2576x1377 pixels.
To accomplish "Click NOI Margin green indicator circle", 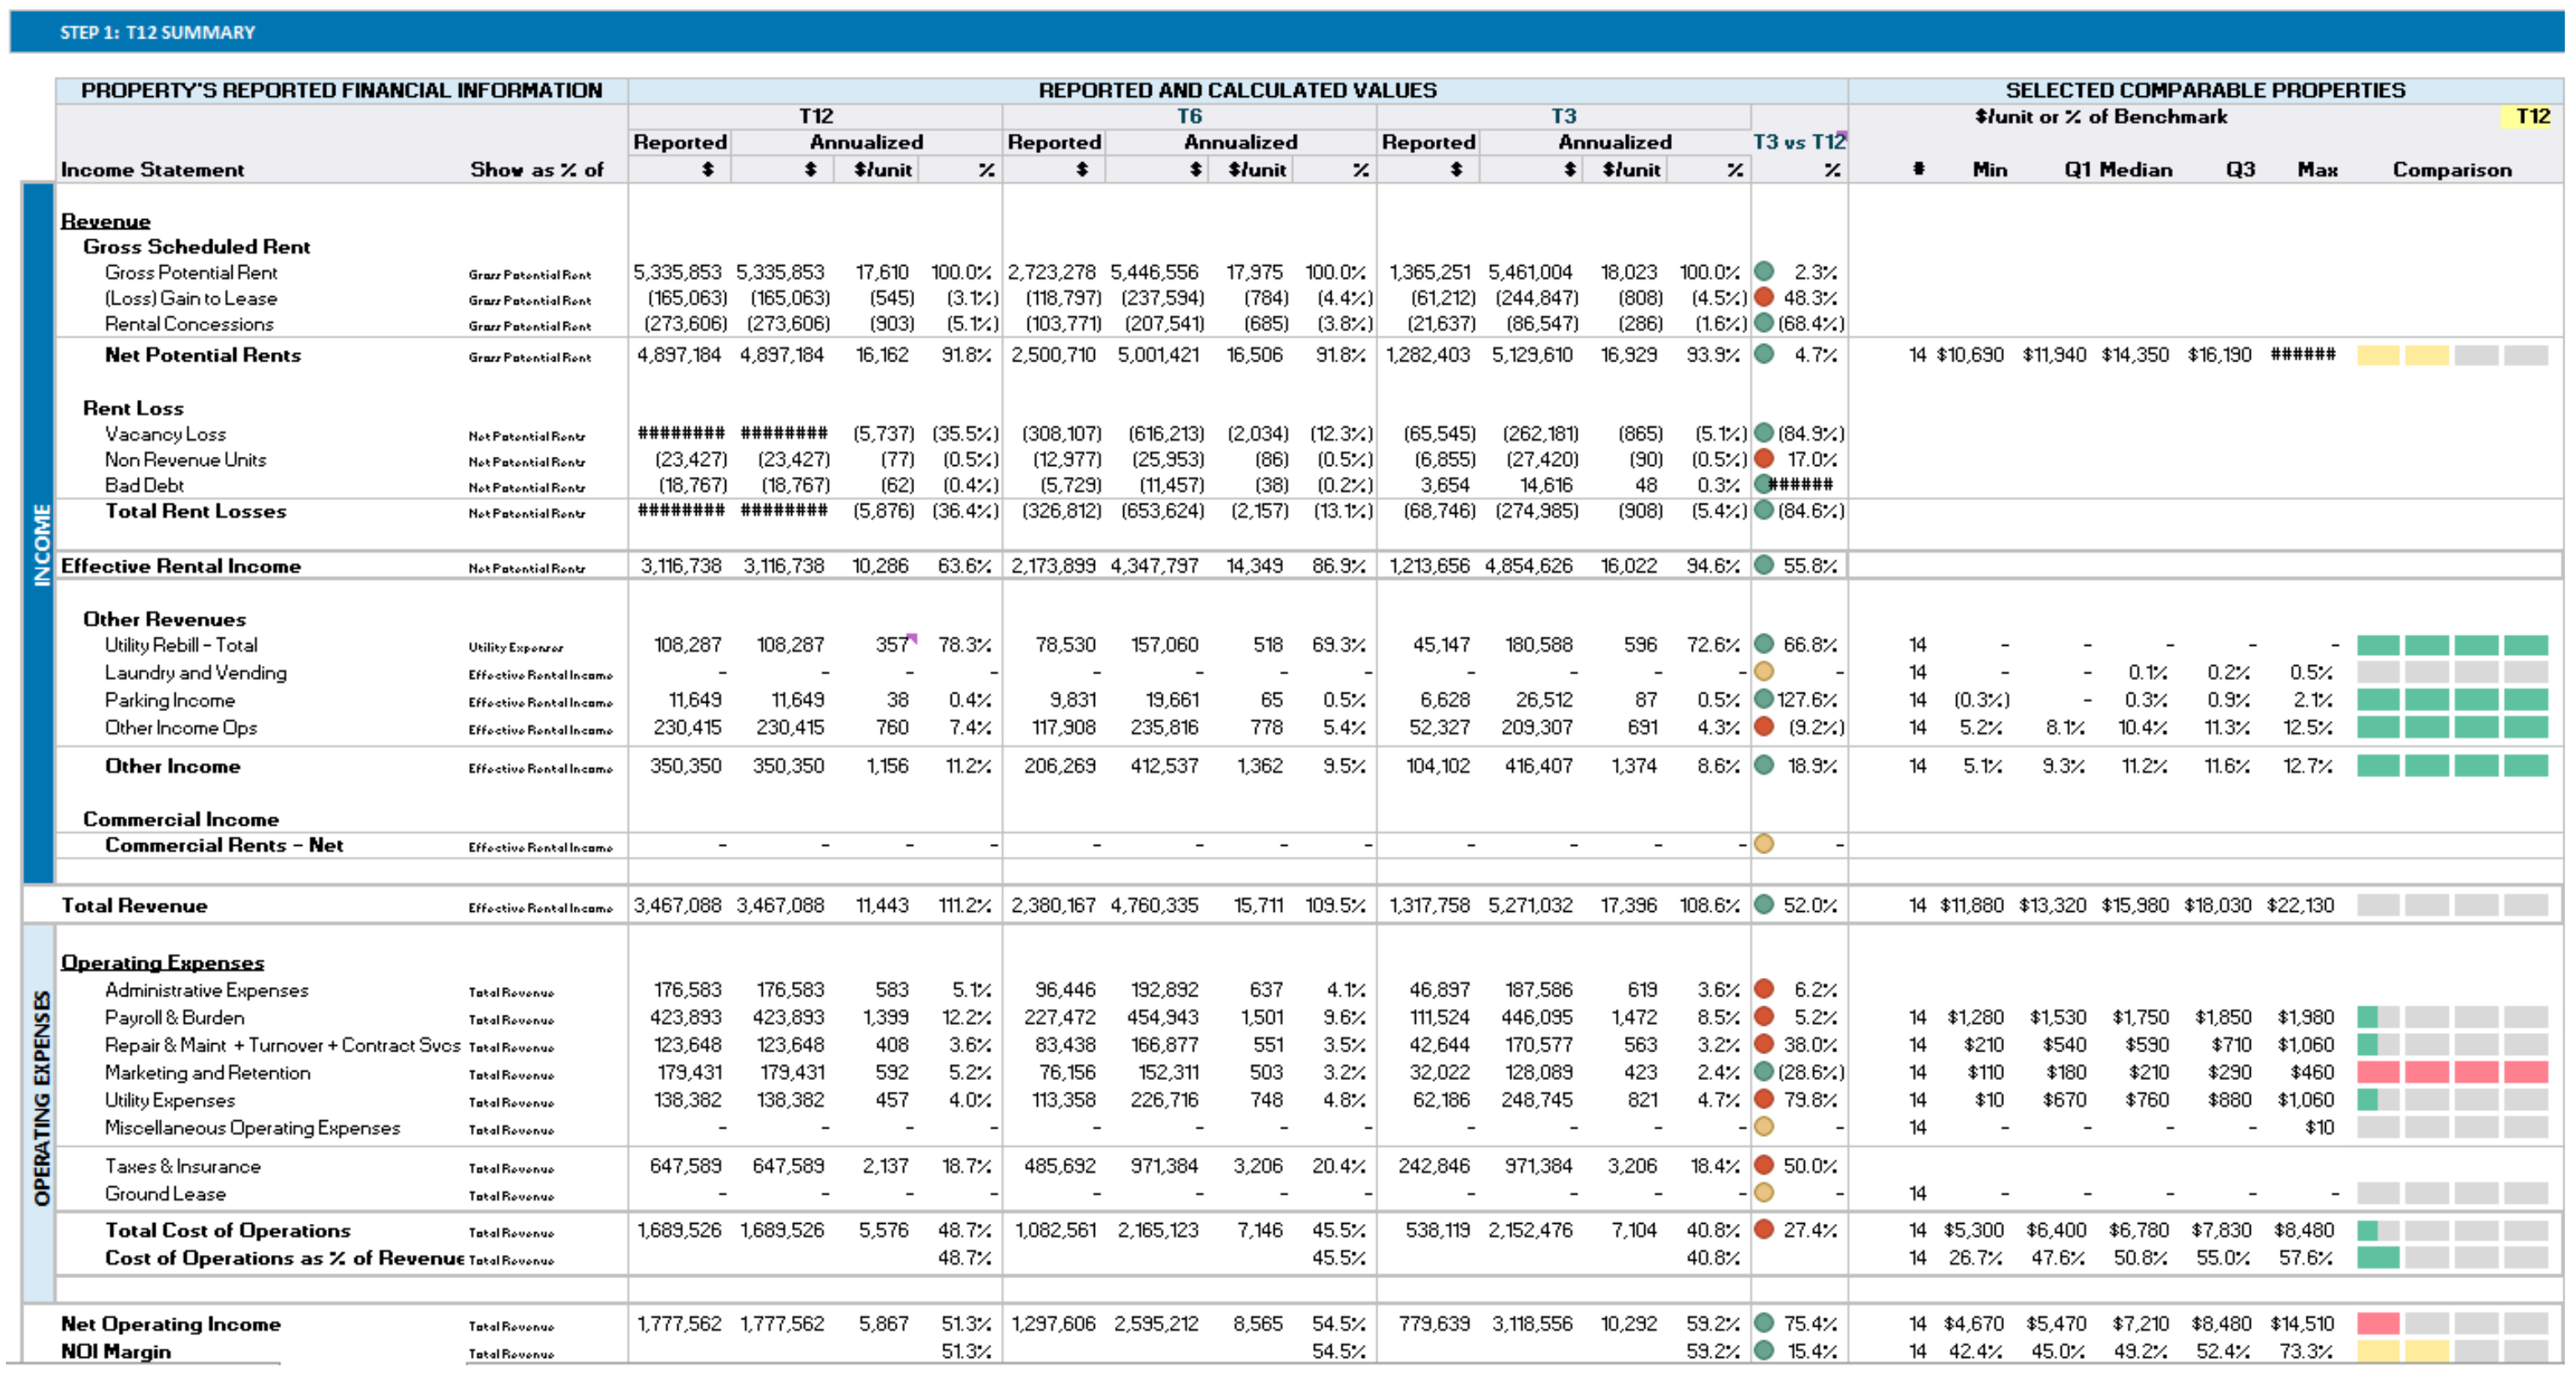I will pos(1764,1351).
